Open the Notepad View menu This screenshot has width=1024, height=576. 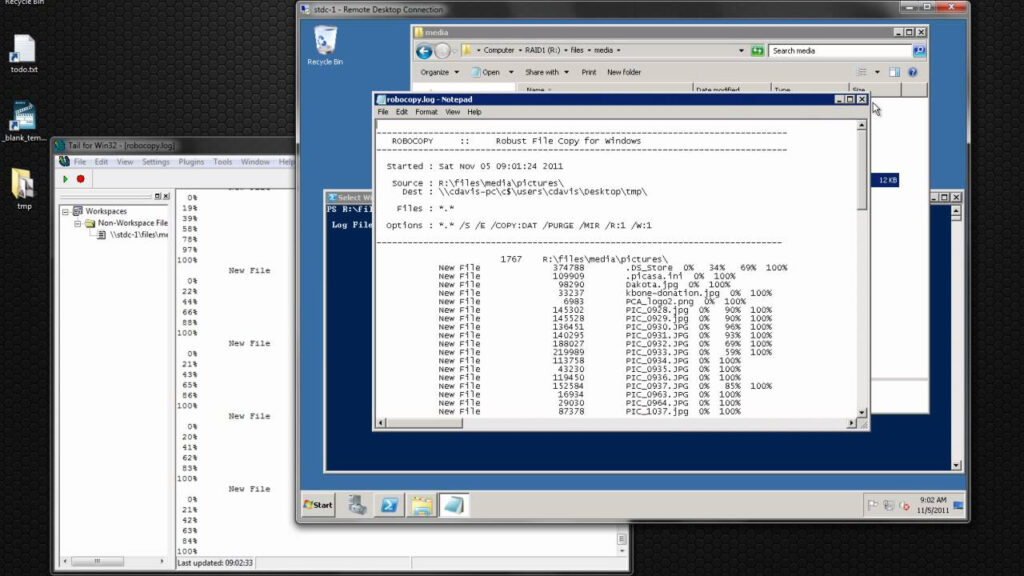pos(452,112)
